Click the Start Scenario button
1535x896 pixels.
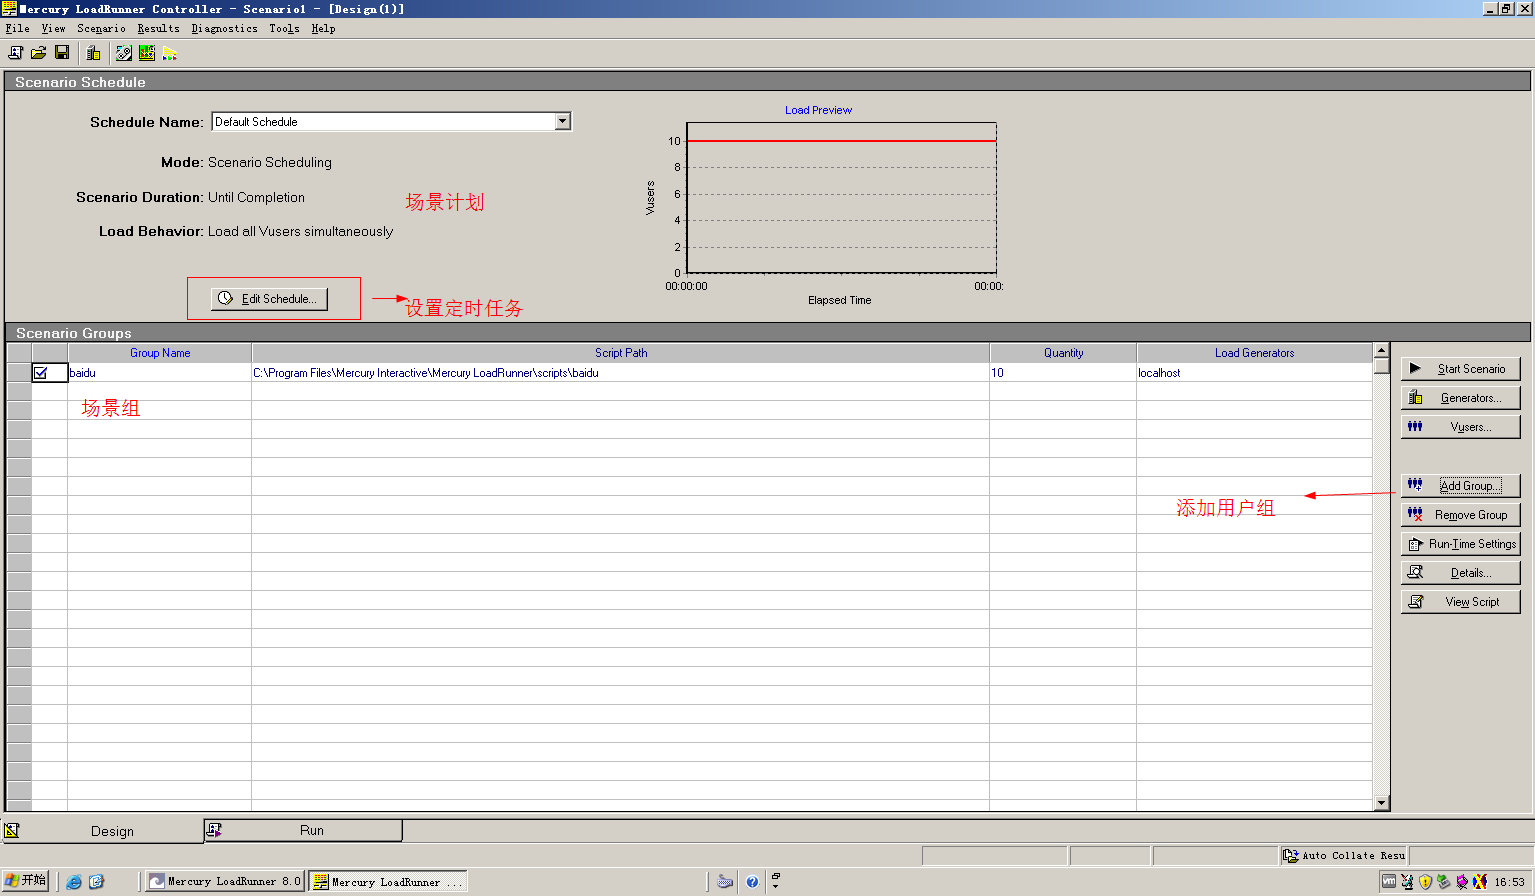click(1460, 368)
